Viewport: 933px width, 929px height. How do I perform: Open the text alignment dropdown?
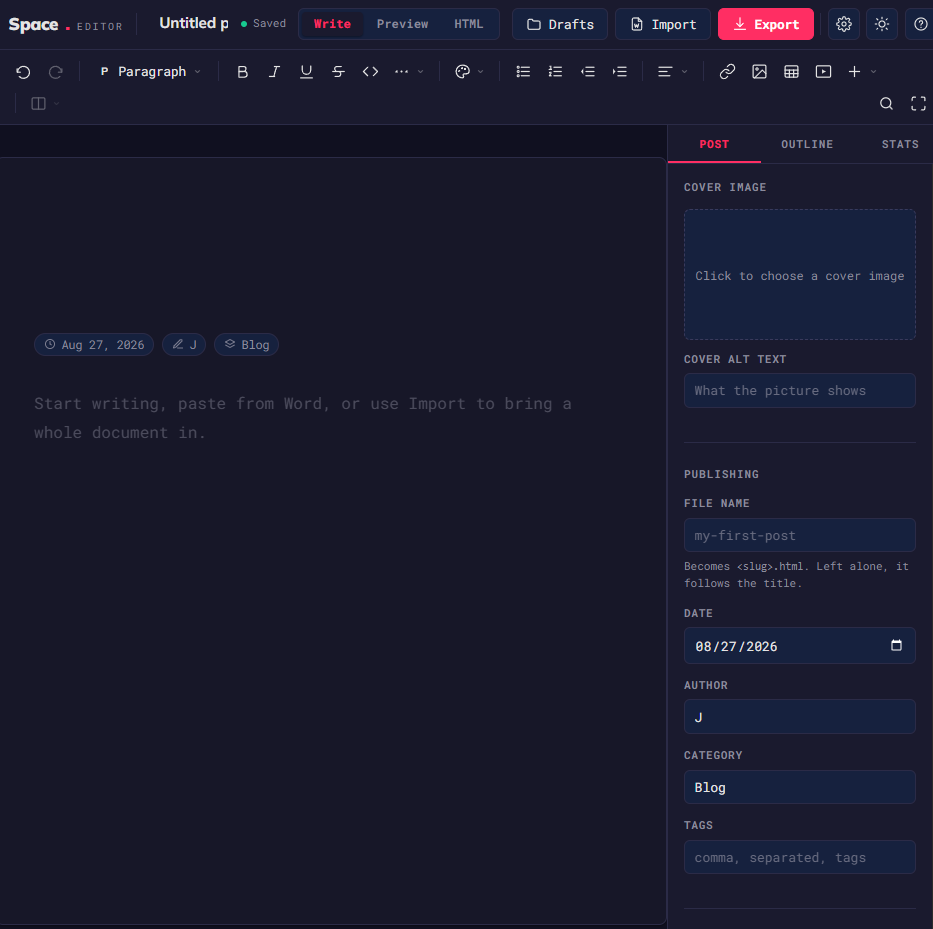pyautogui.click(x=672, y=72)
